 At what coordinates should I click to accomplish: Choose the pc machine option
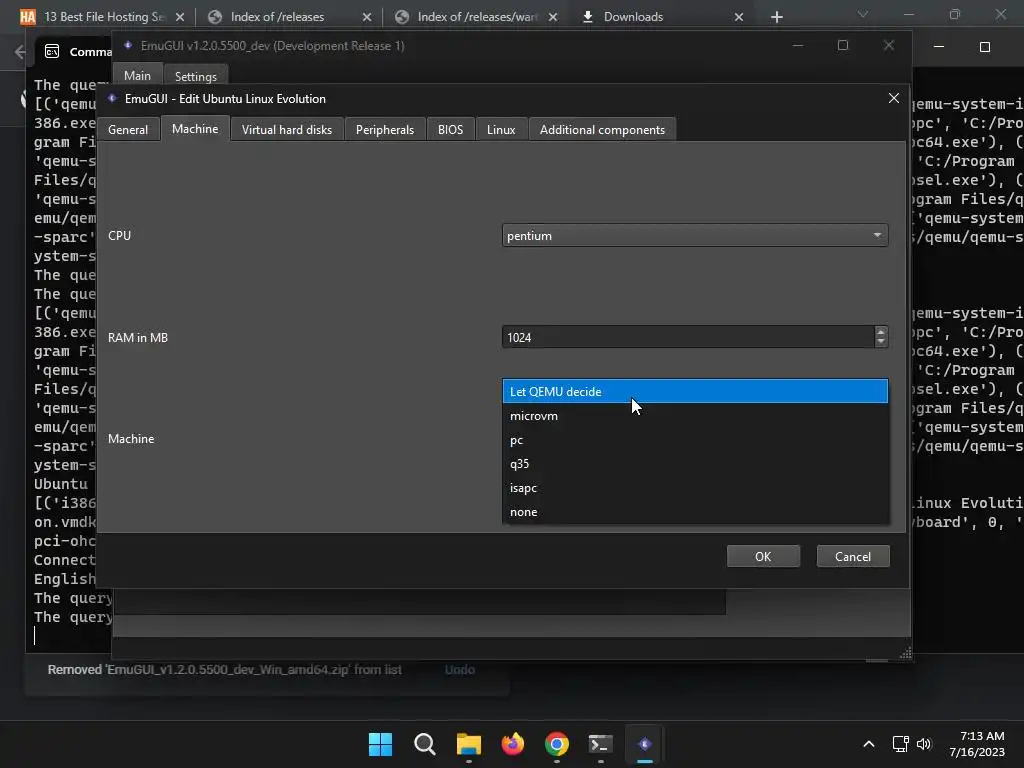[695, 440]
